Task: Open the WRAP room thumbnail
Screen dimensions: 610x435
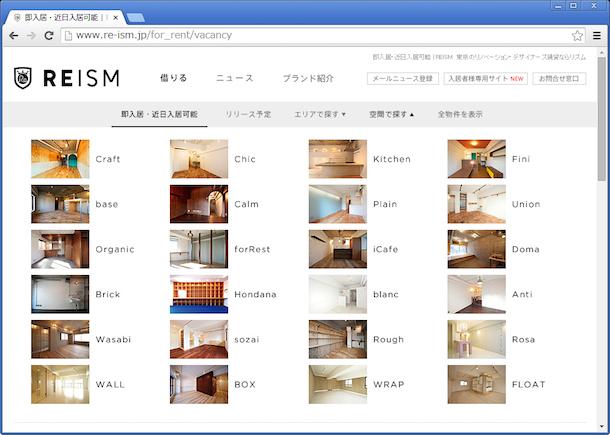Action: 338,384
